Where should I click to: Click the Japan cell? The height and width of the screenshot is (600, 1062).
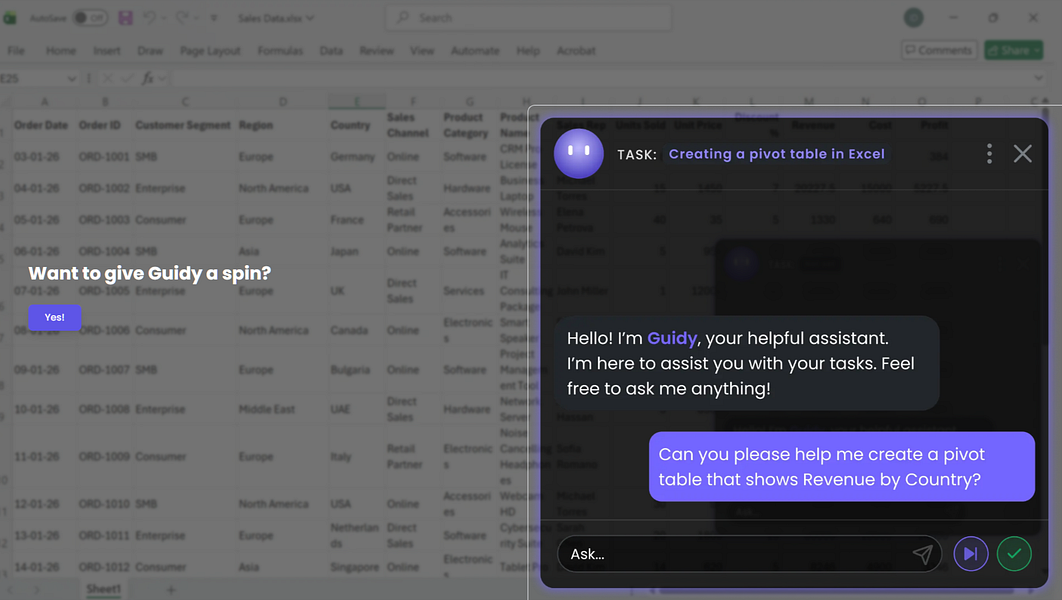[344, 251]
